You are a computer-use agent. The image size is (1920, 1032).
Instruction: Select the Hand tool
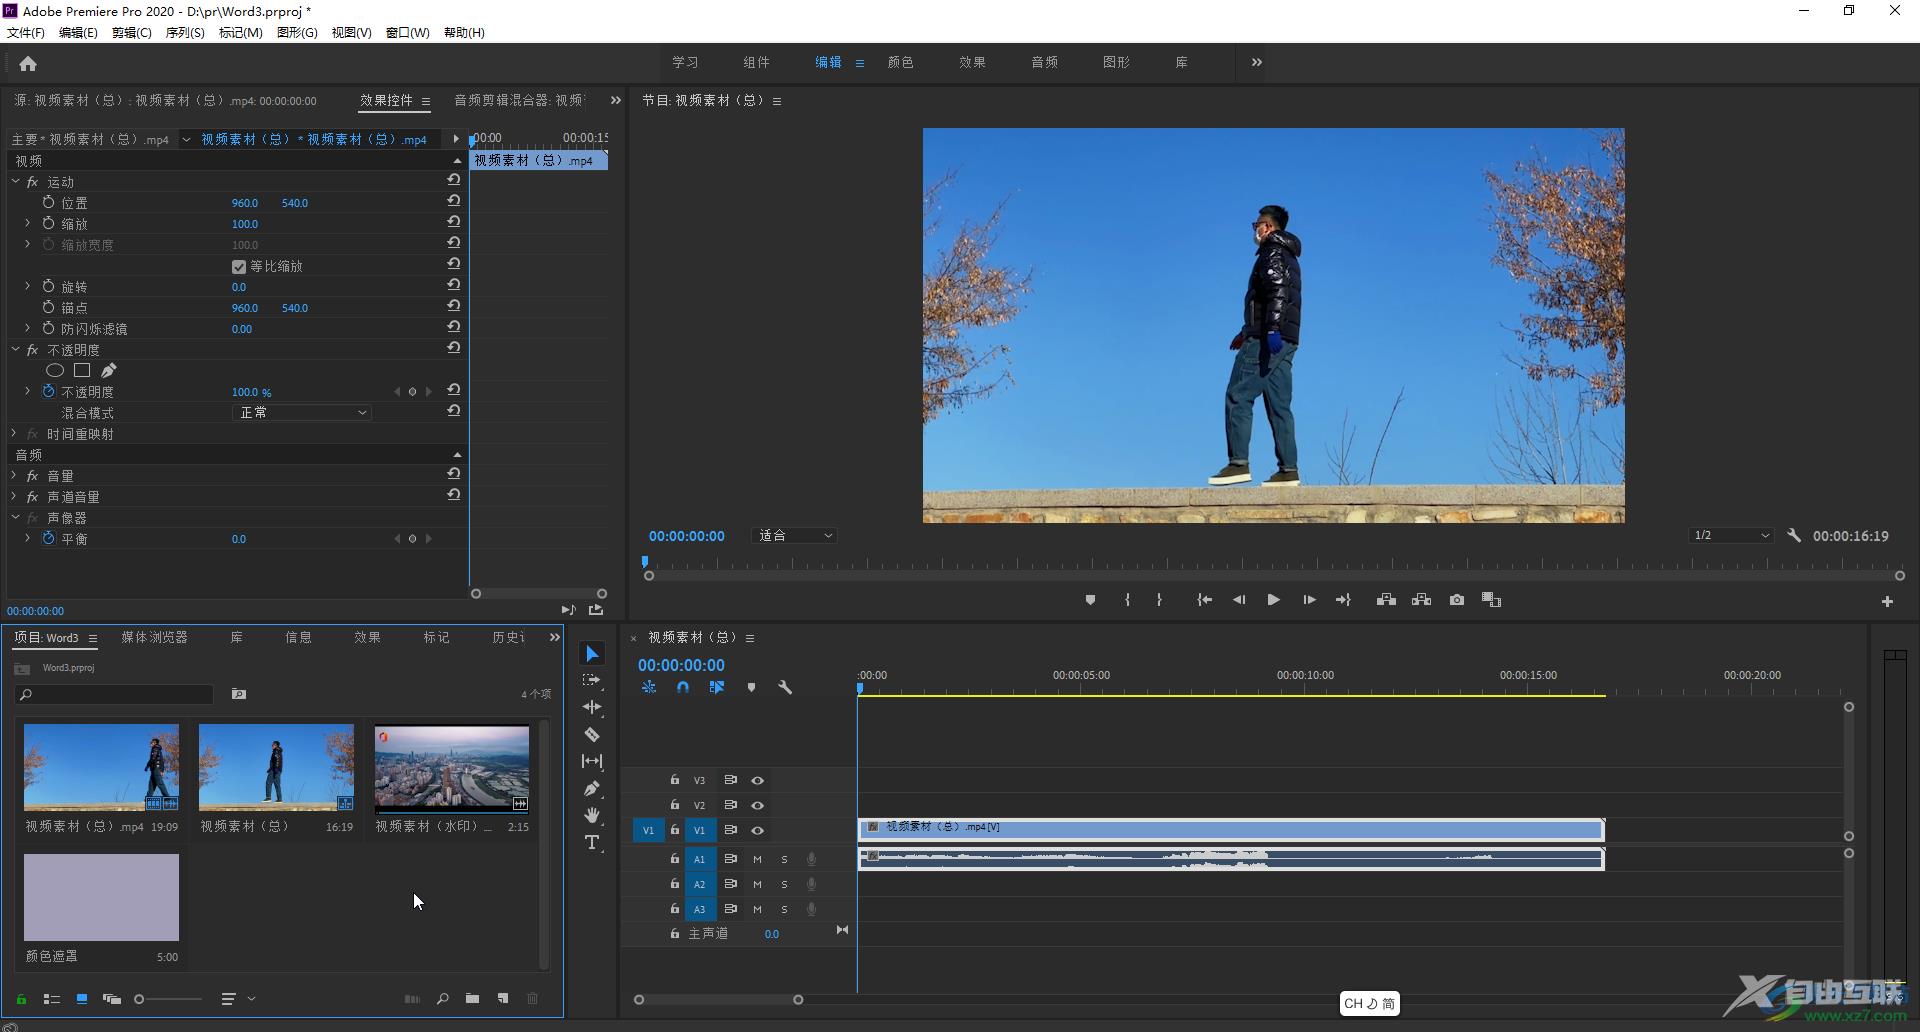592,815
